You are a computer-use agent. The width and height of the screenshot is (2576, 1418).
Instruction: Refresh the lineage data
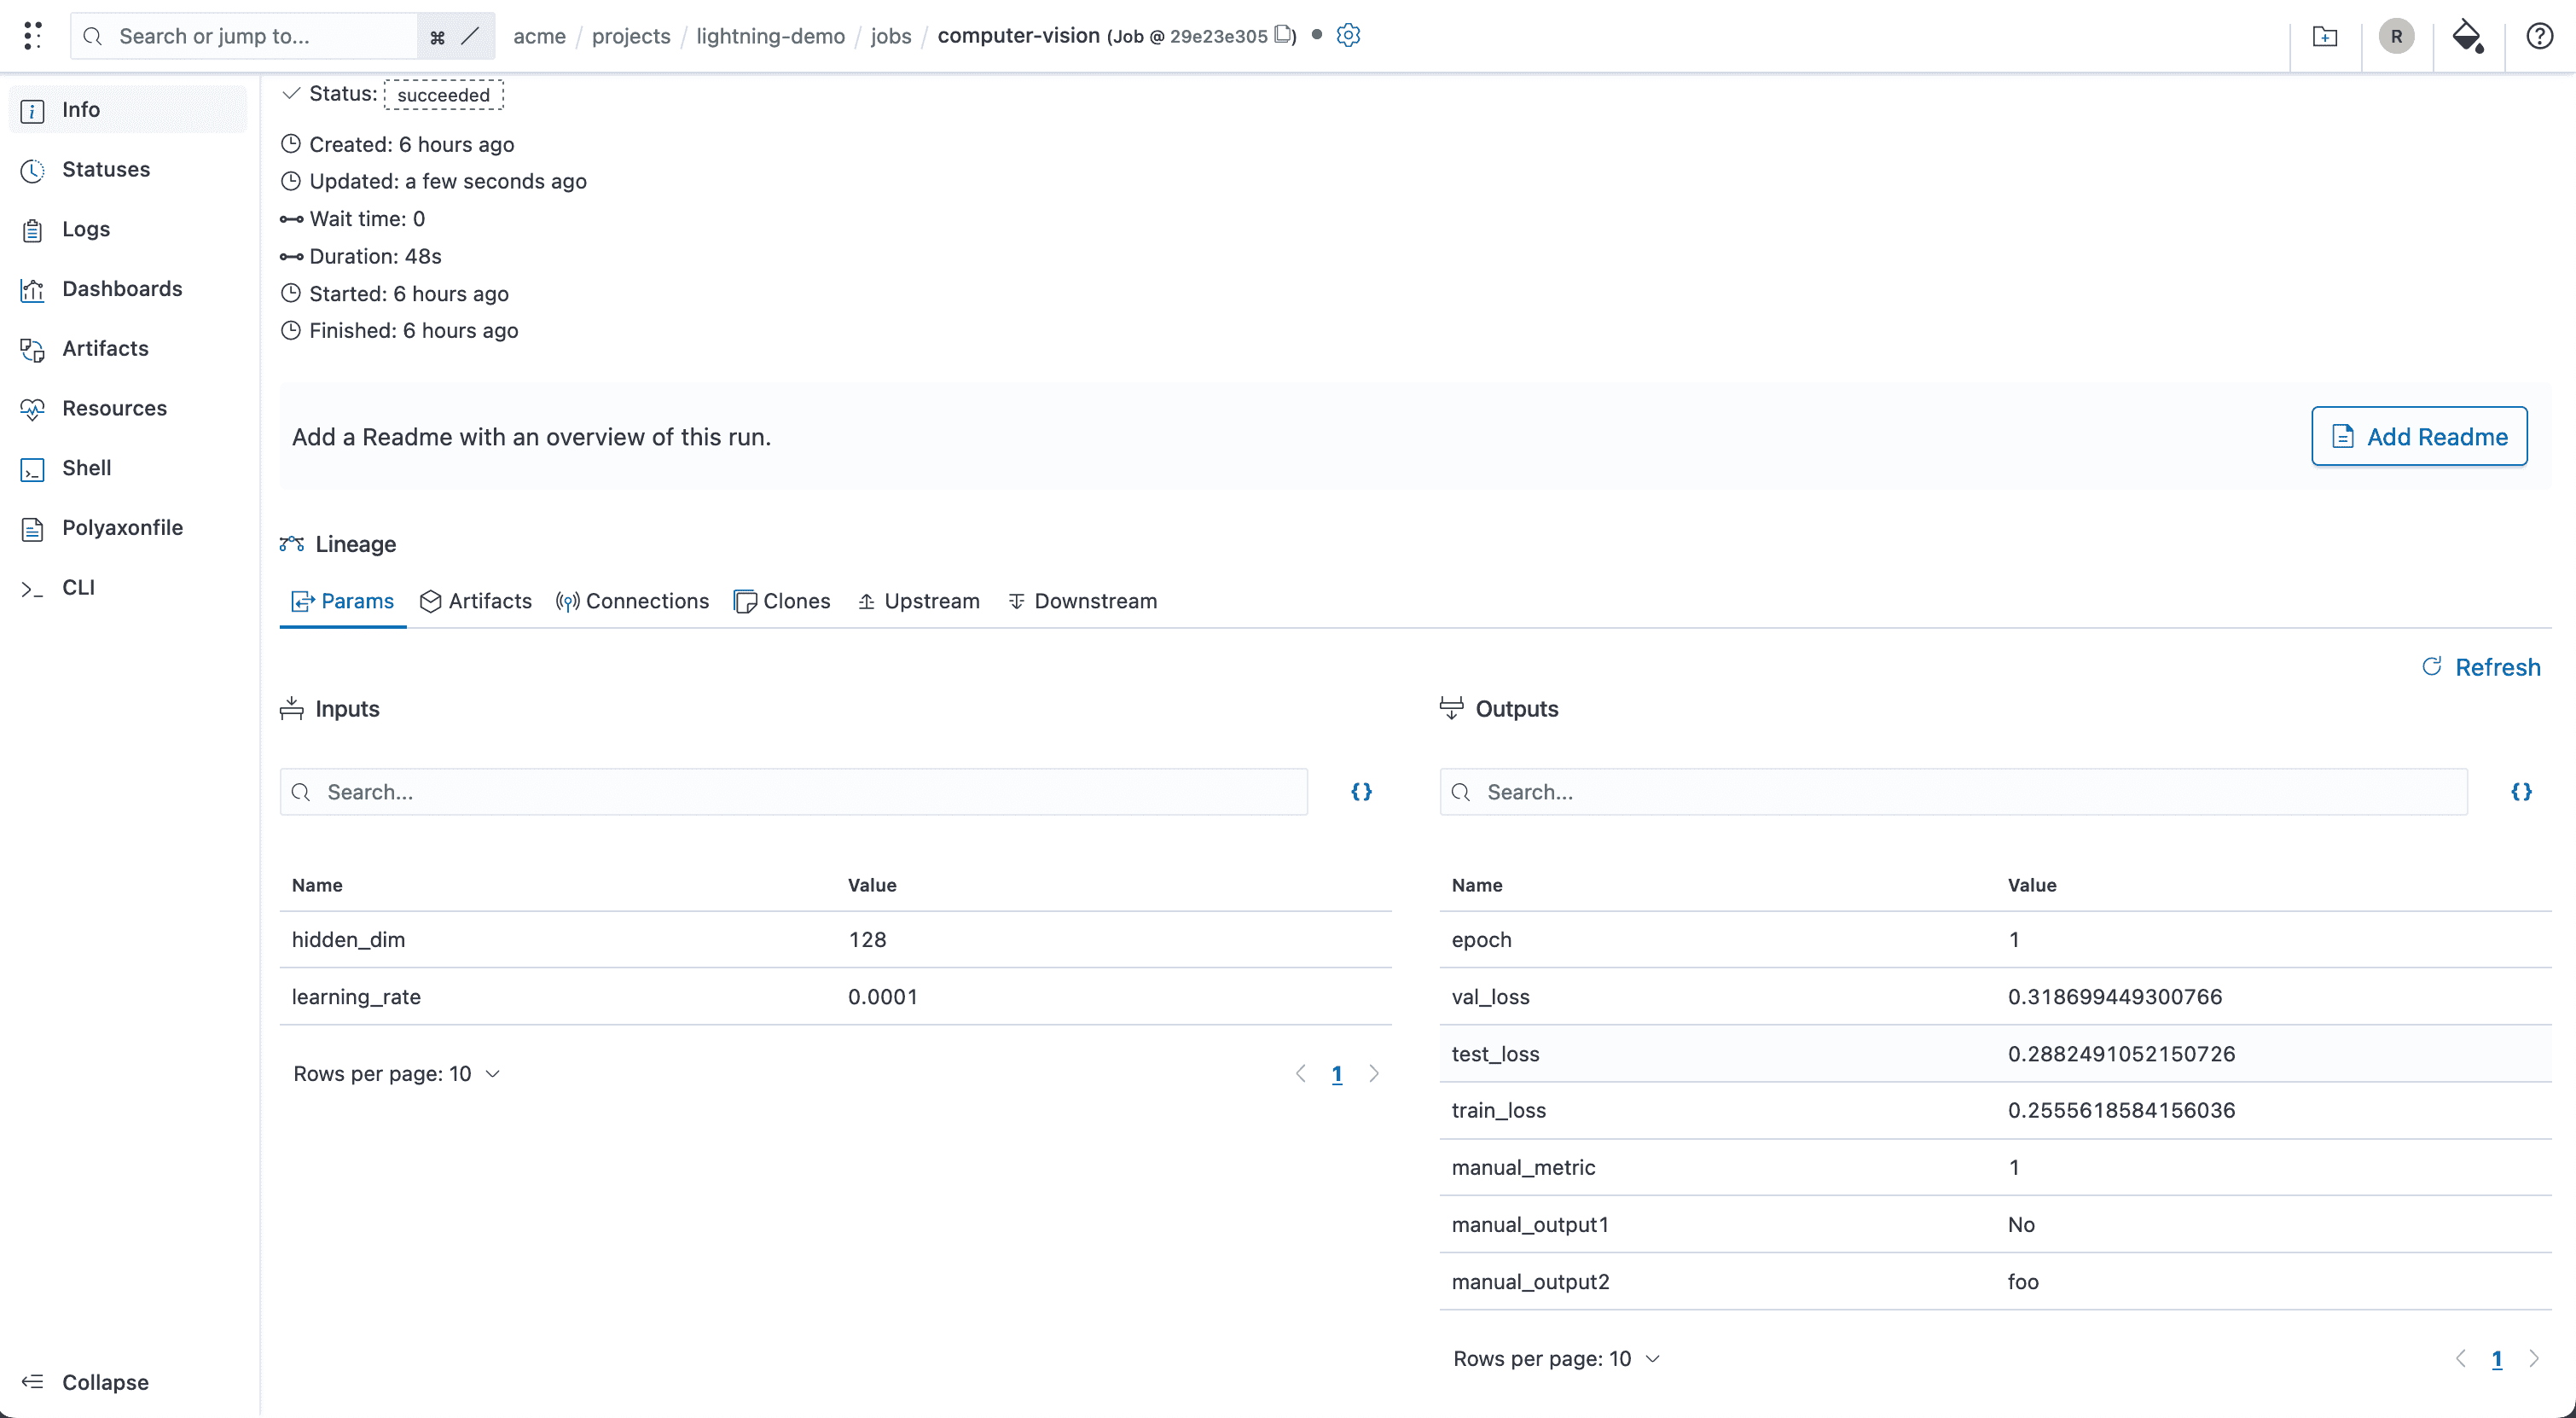(x=2481, y=667)
